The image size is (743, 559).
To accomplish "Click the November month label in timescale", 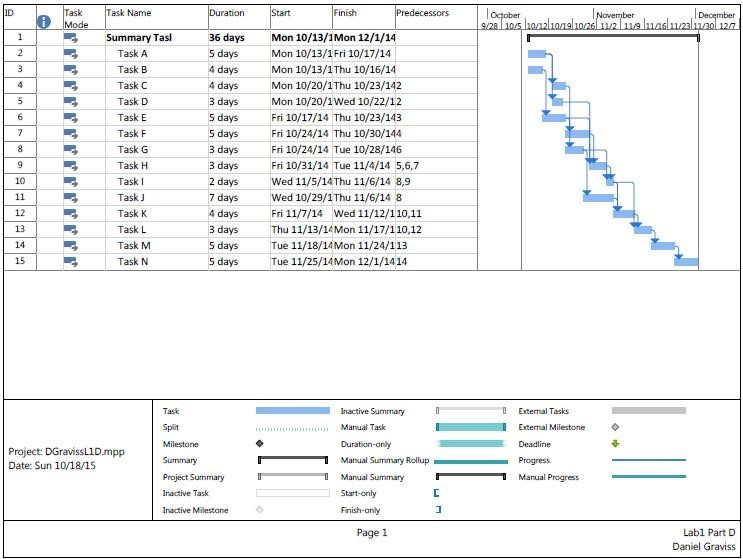I will click(615, 15).
